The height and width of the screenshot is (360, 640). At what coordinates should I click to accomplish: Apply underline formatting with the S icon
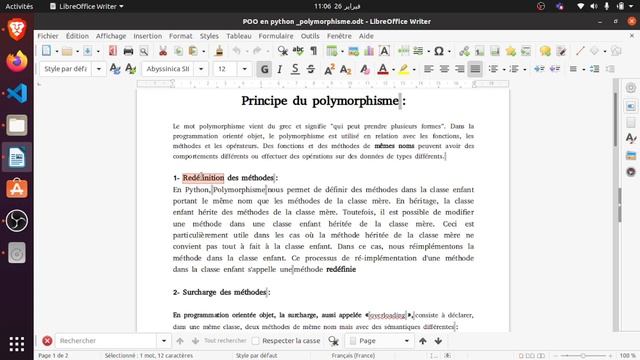[x=295, y=69]
